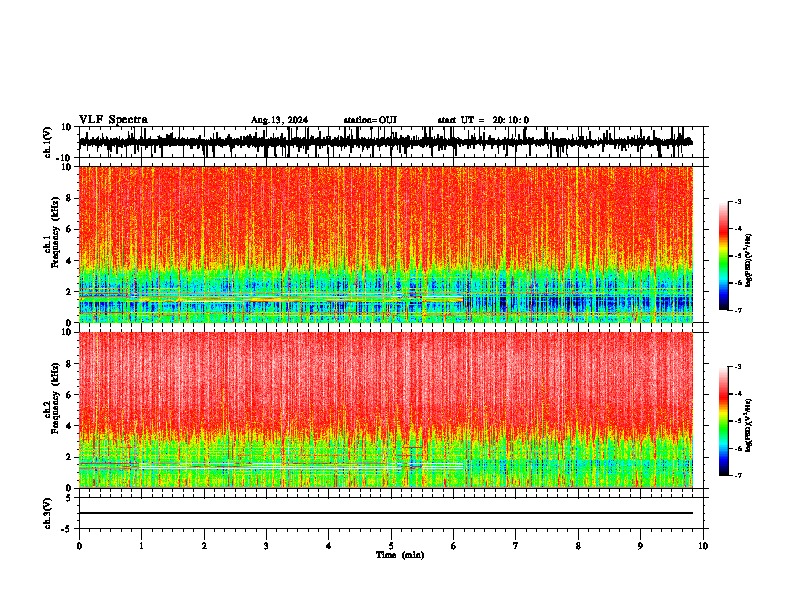Click the "-3" label on ch.1 colorbar

click(x=737, y=201)
